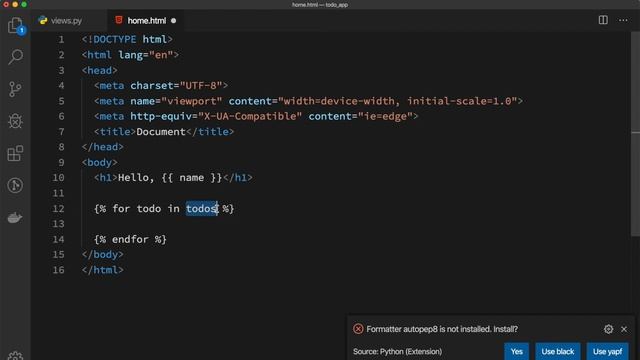Click the macOS green zoom window button
The image size is (640, 360).
tap(24, 4)
